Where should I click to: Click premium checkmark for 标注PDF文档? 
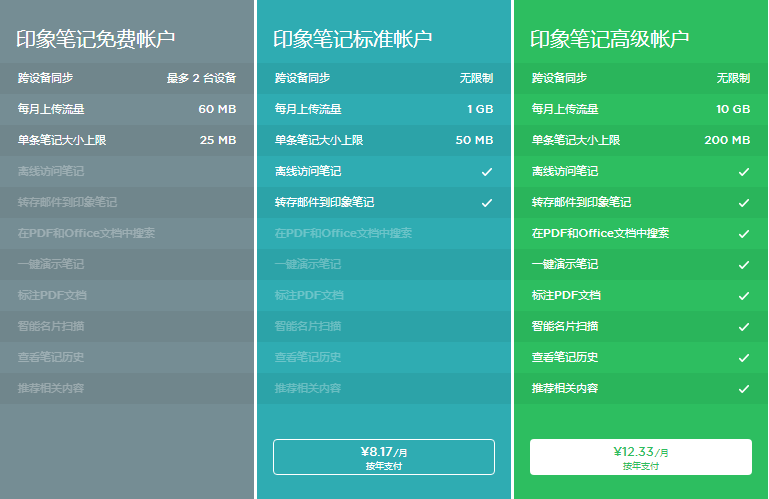(743, 296)
